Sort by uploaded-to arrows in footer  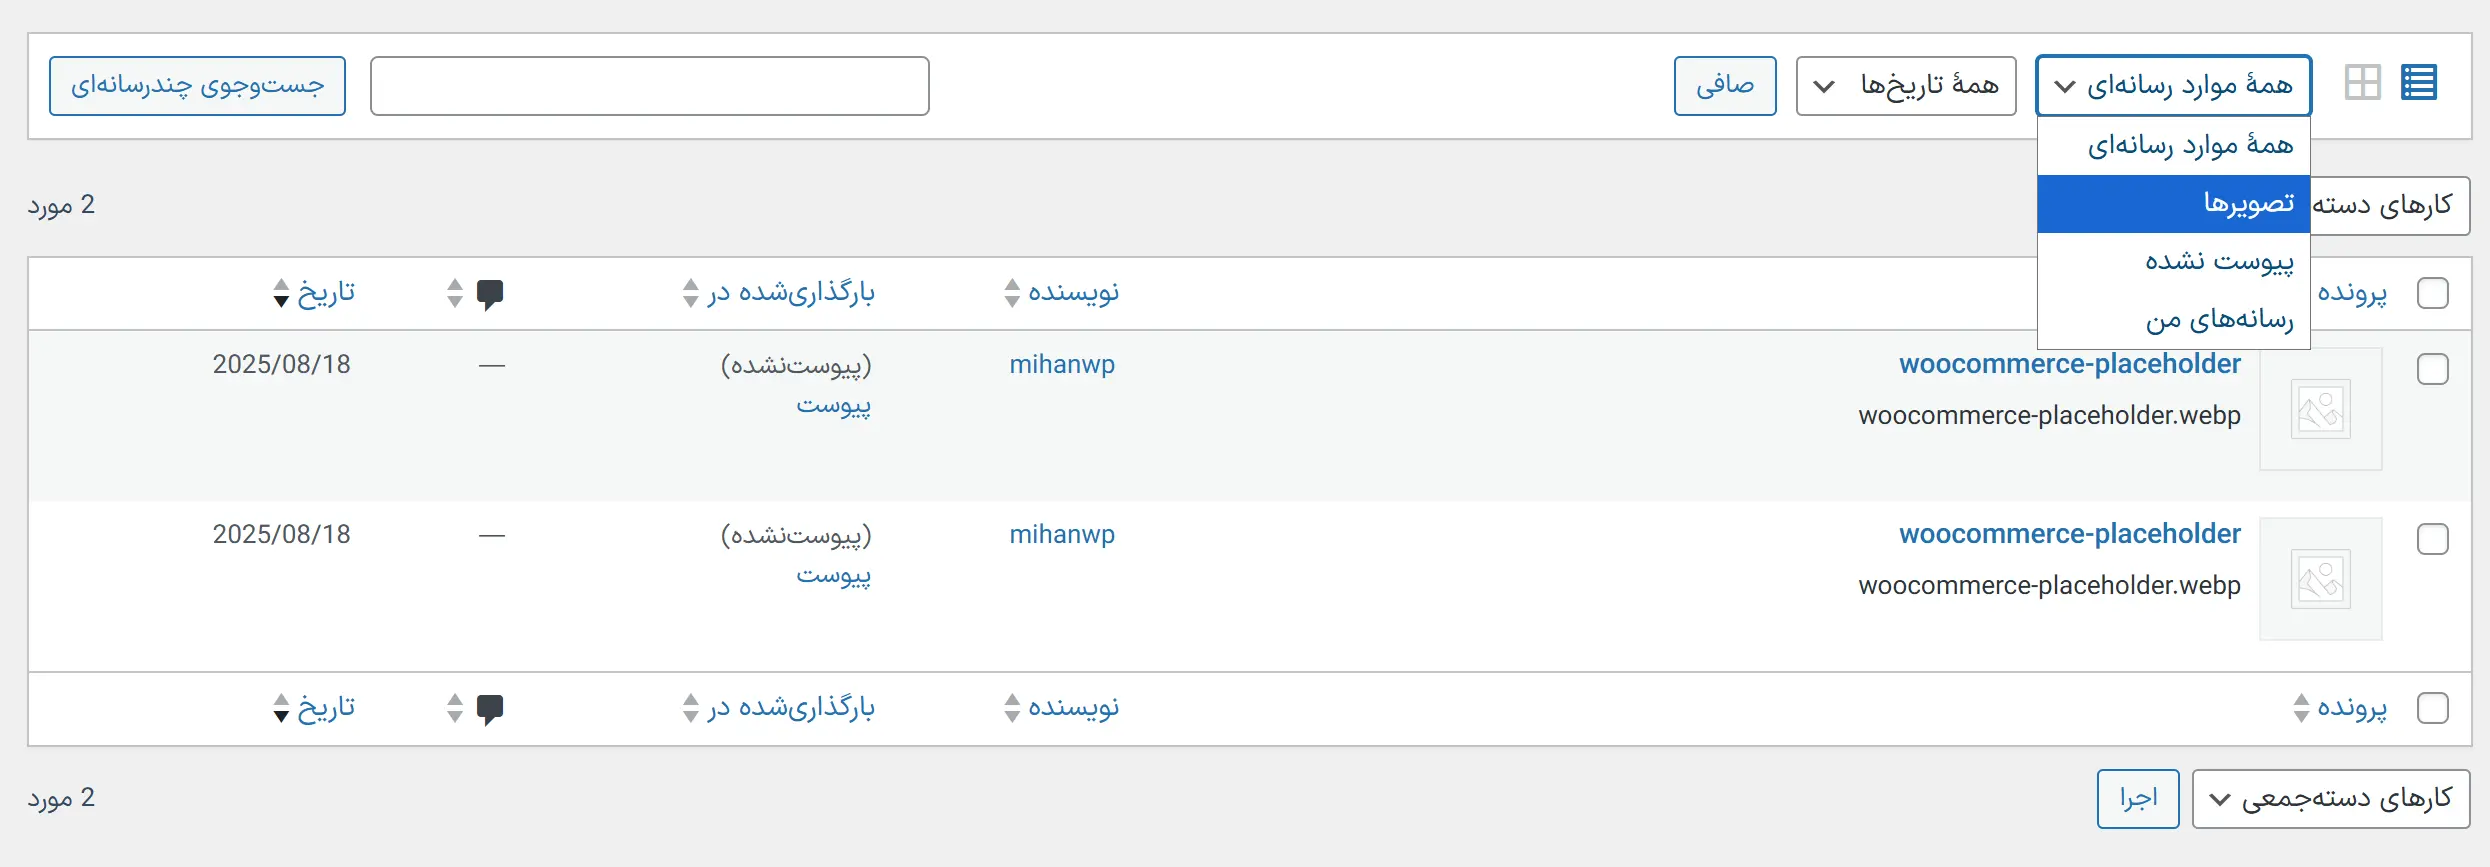[x=690, y=708]
